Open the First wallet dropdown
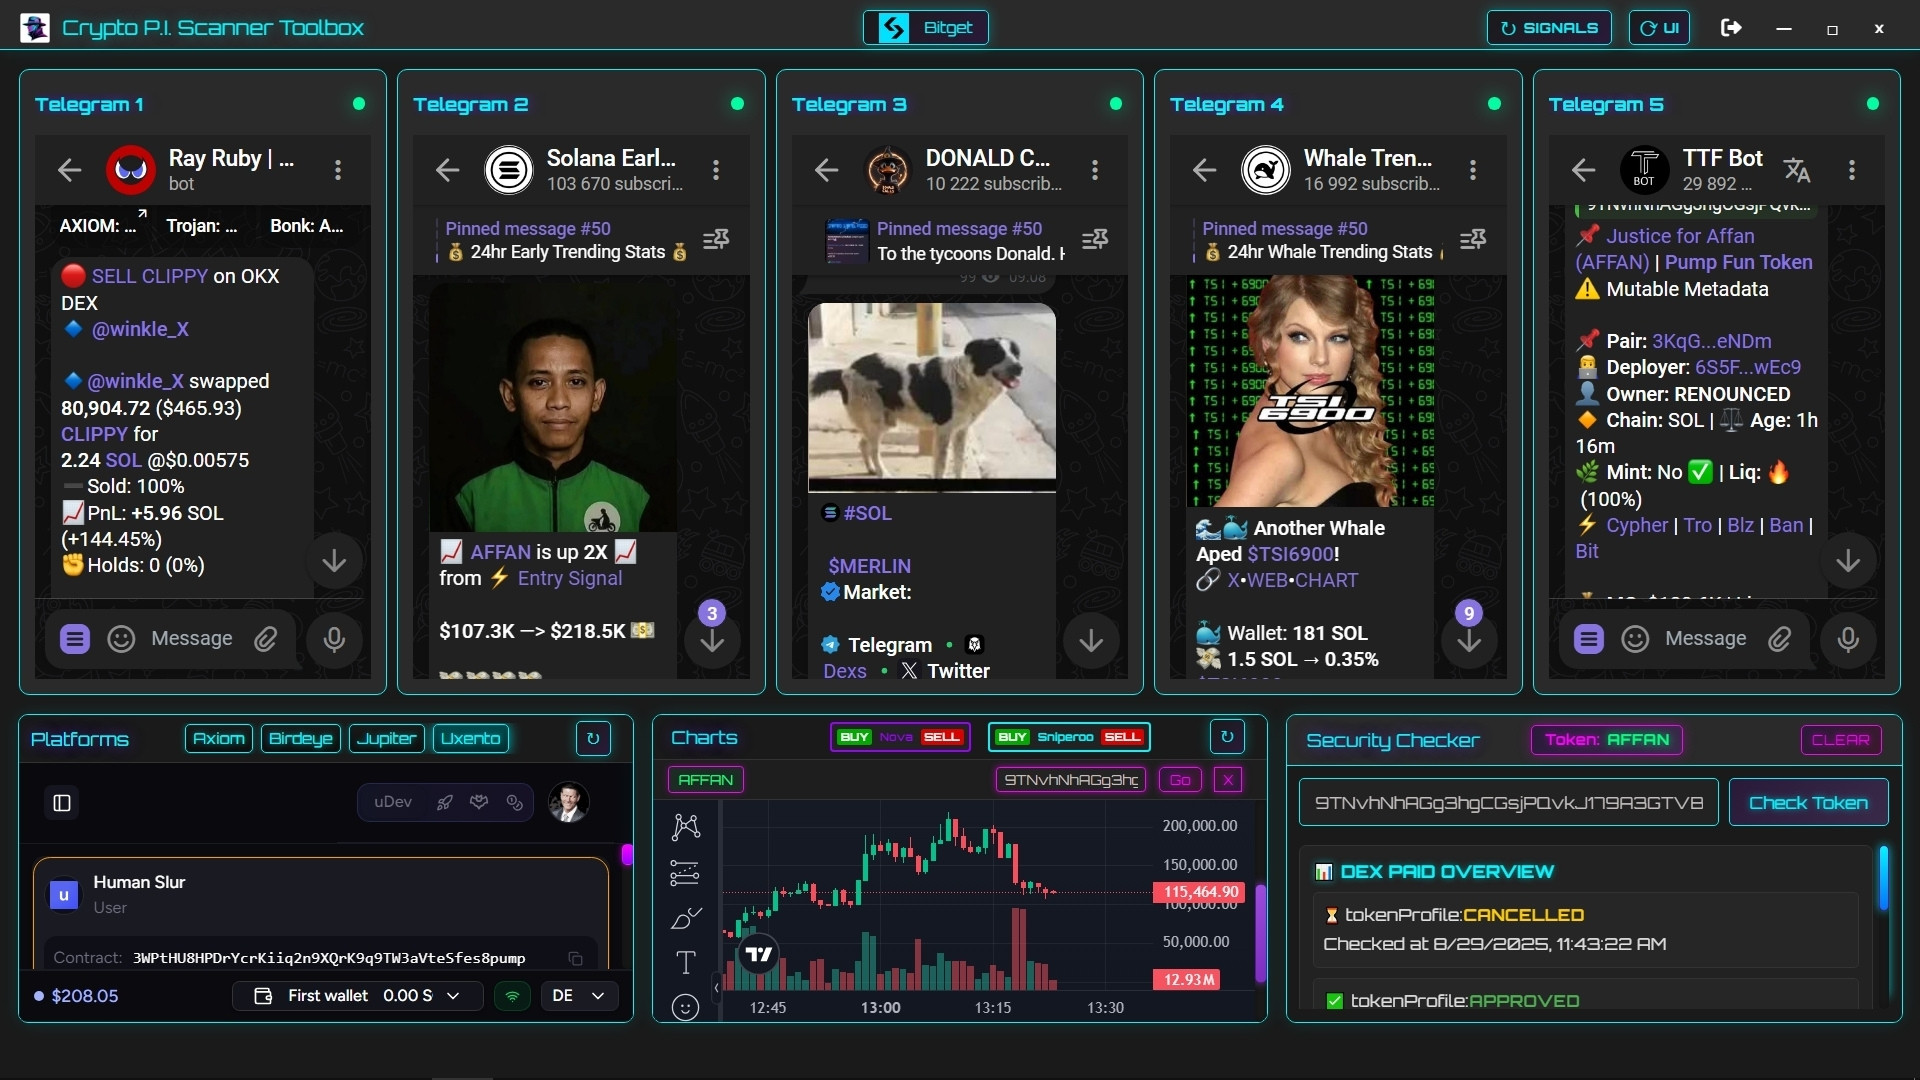 [357, 996]
